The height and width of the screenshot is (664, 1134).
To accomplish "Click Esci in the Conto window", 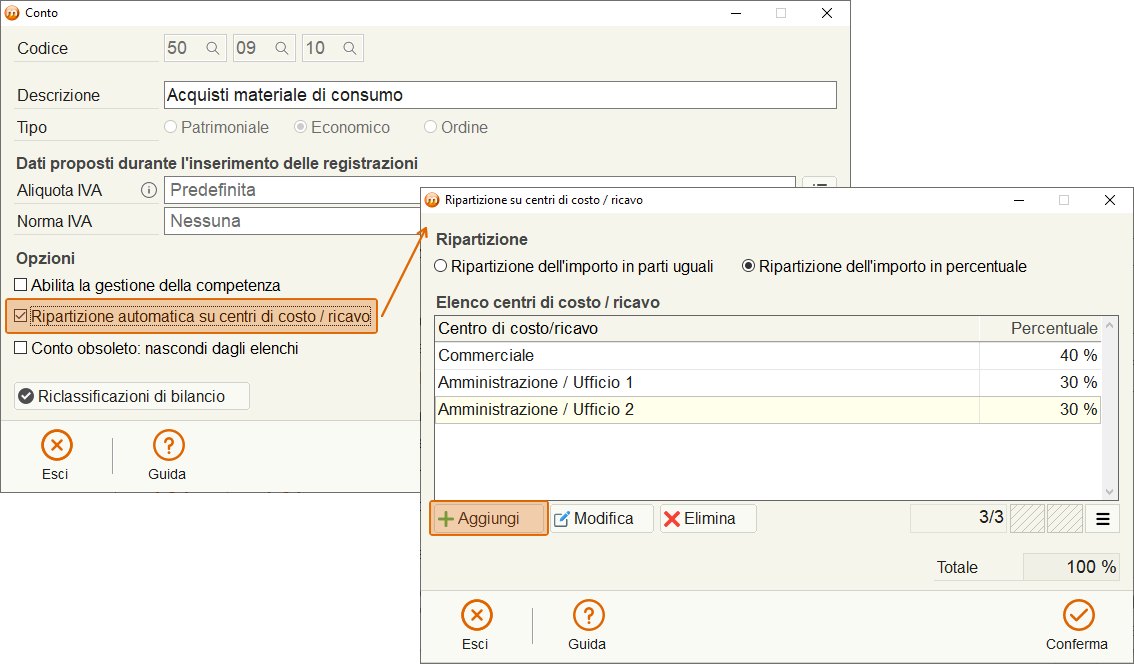I will click(x=56, y=456).
